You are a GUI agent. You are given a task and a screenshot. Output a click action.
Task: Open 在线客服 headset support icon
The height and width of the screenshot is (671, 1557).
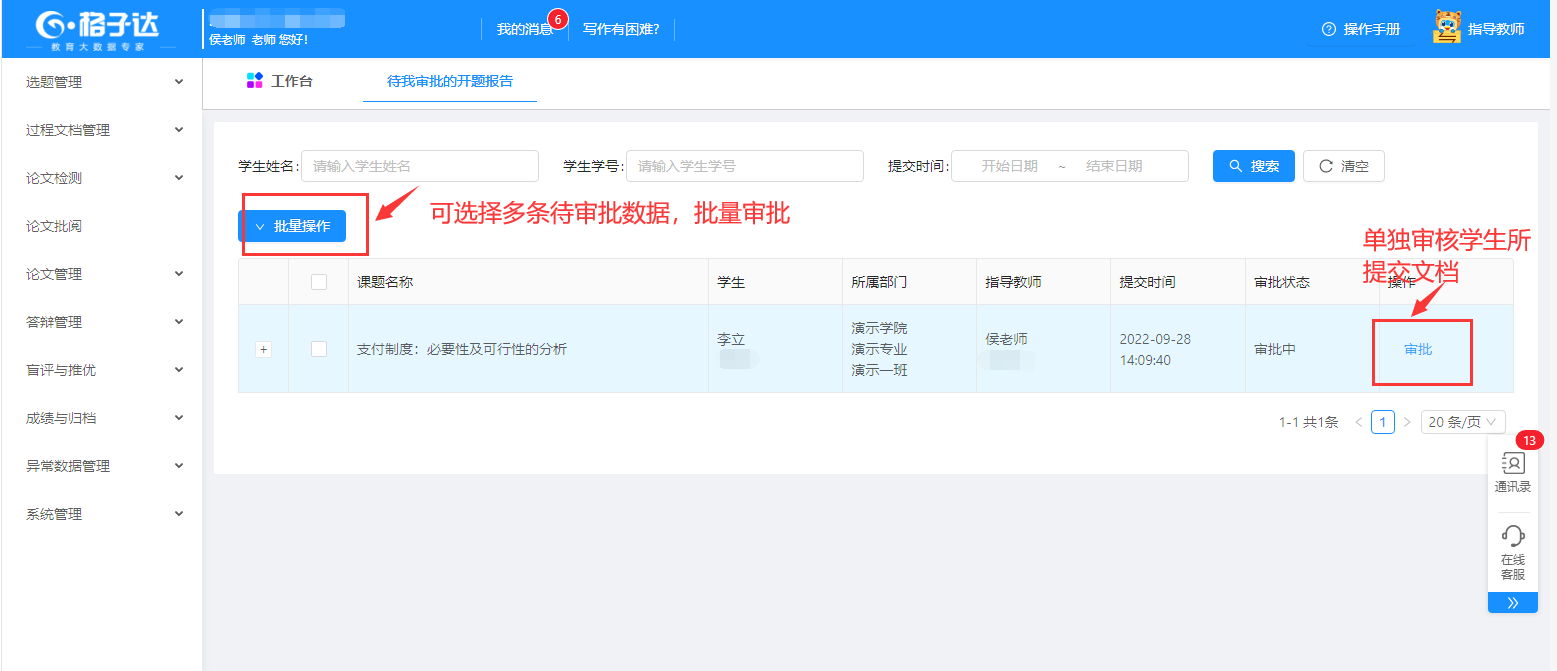pos(1512,536)
